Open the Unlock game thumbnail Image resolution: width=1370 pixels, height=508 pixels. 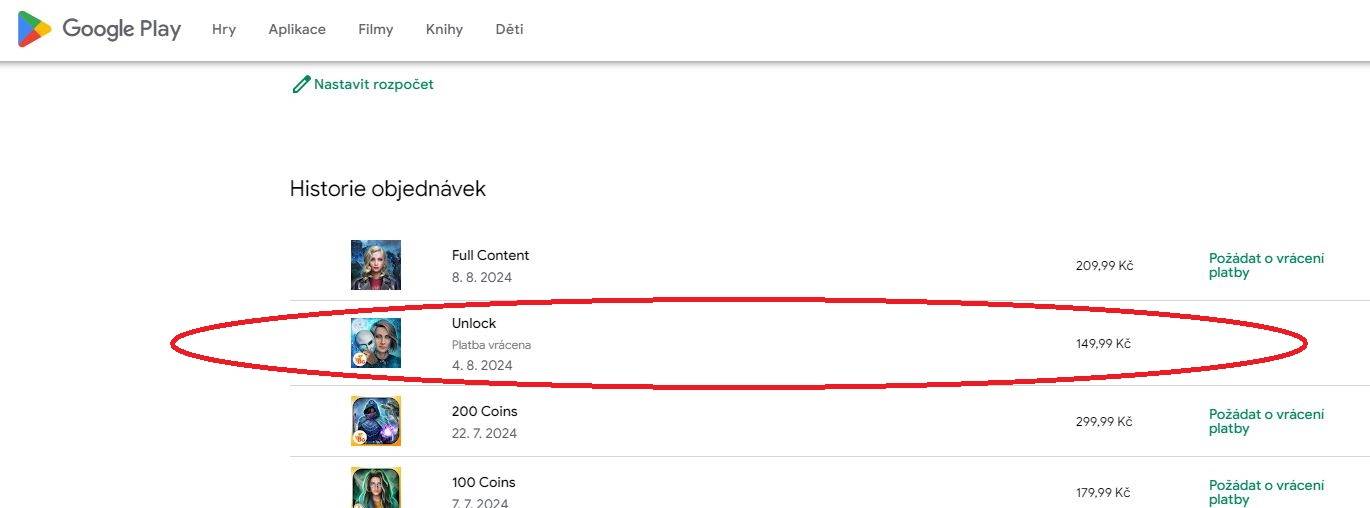point(376,343)
